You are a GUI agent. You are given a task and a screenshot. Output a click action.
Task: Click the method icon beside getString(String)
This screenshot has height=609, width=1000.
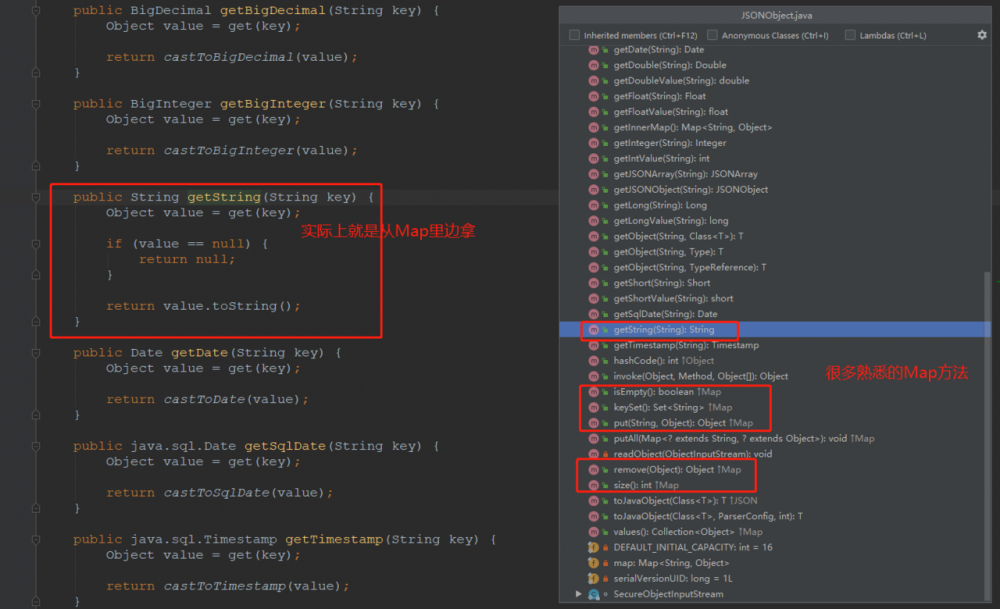595,329
